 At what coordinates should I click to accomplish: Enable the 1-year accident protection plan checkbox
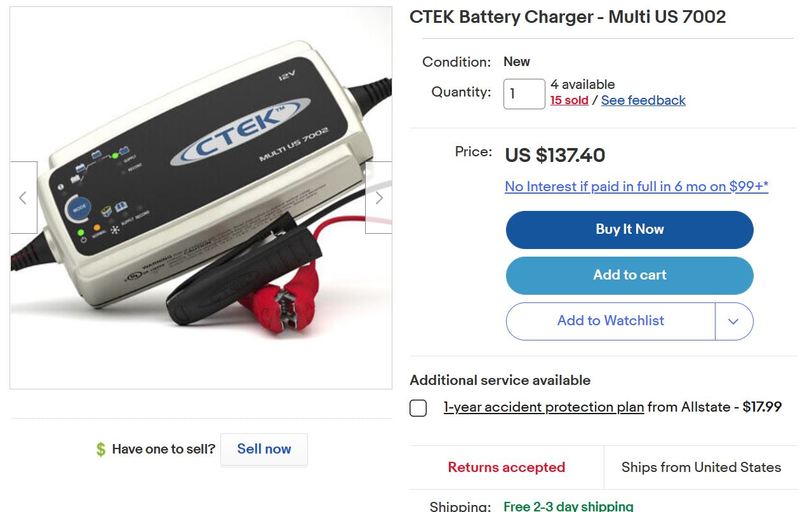(x=418, y=408)
